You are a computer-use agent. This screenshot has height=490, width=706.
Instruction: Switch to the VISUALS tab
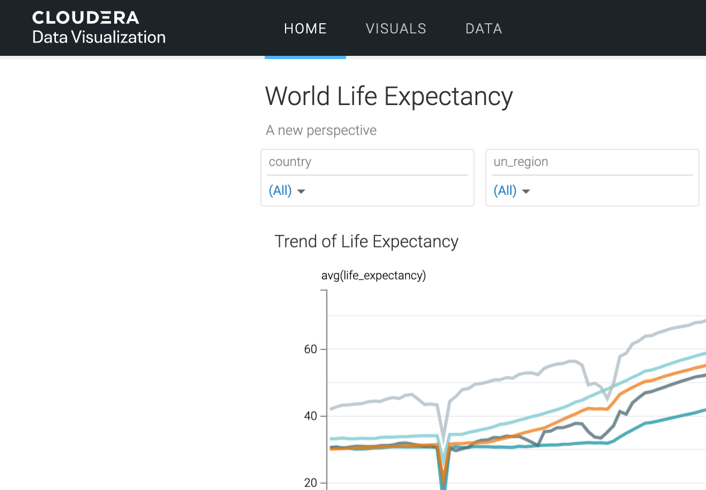point(396,29)
